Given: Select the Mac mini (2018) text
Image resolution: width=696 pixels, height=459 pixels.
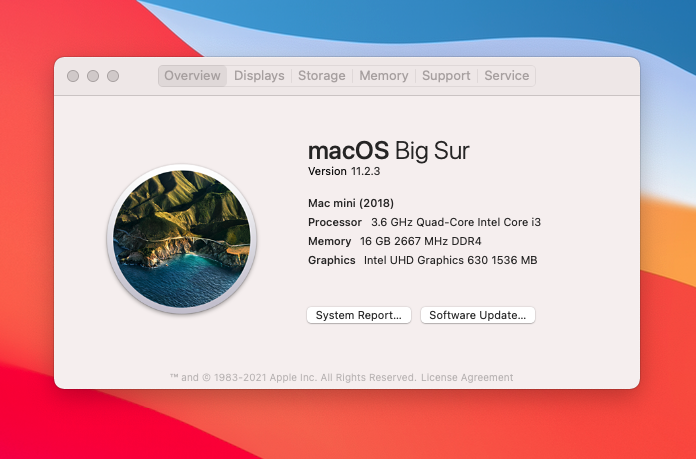Looking at the screenshot, I should click(351, 203).
